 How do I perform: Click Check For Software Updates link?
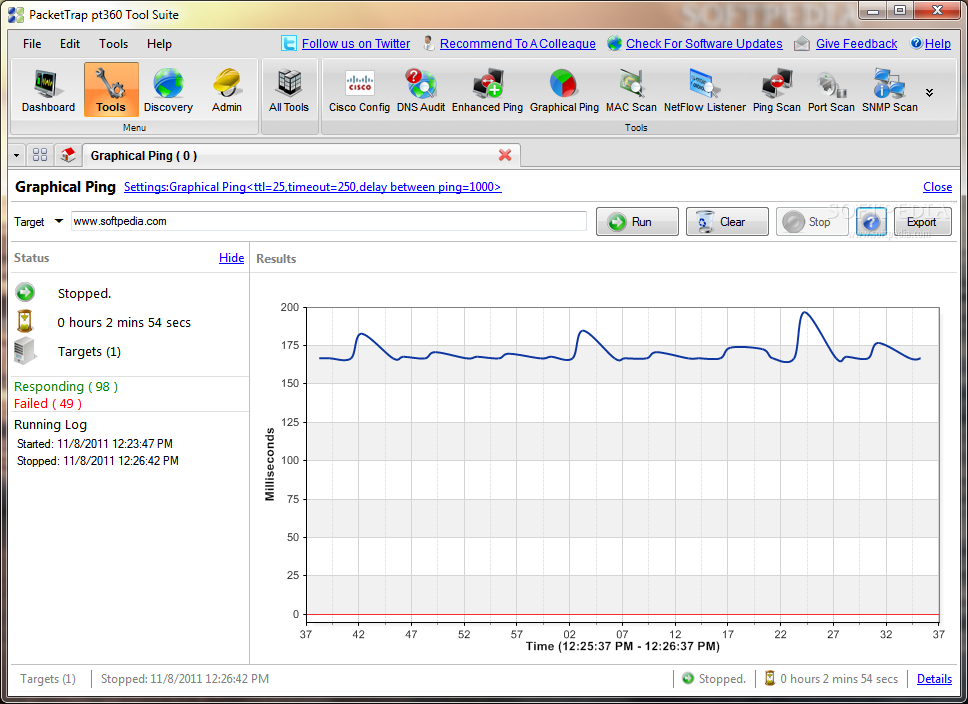[704, 44]
